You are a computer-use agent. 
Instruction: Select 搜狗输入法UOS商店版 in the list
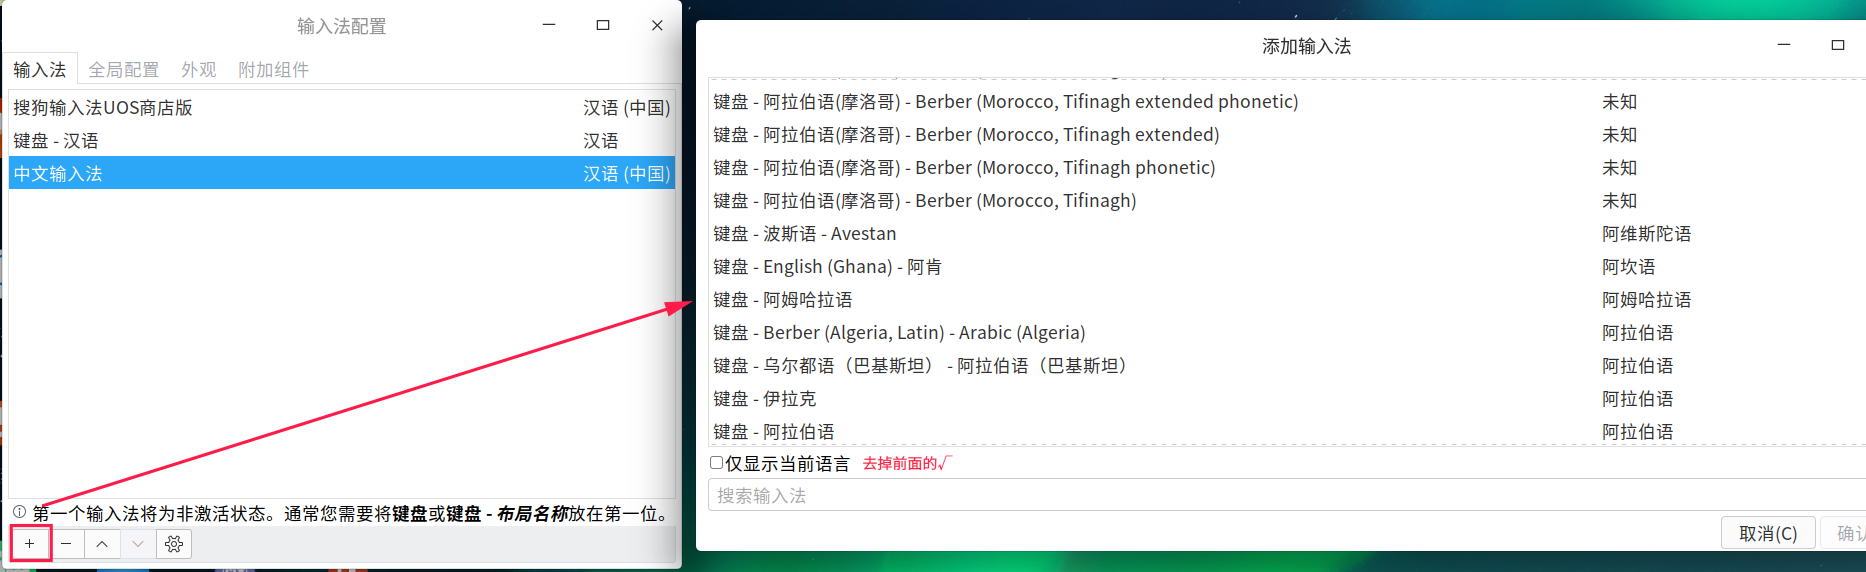click(x=342, y=107)
